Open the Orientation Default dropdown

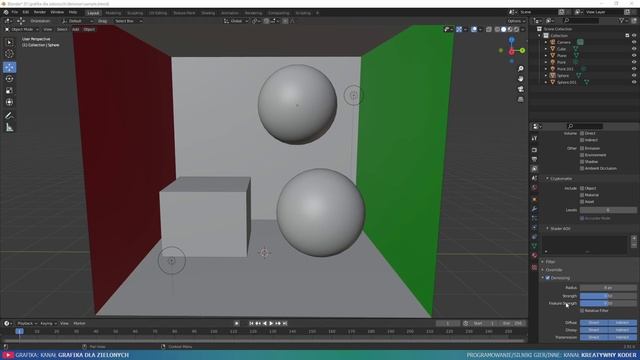[77, 21]
